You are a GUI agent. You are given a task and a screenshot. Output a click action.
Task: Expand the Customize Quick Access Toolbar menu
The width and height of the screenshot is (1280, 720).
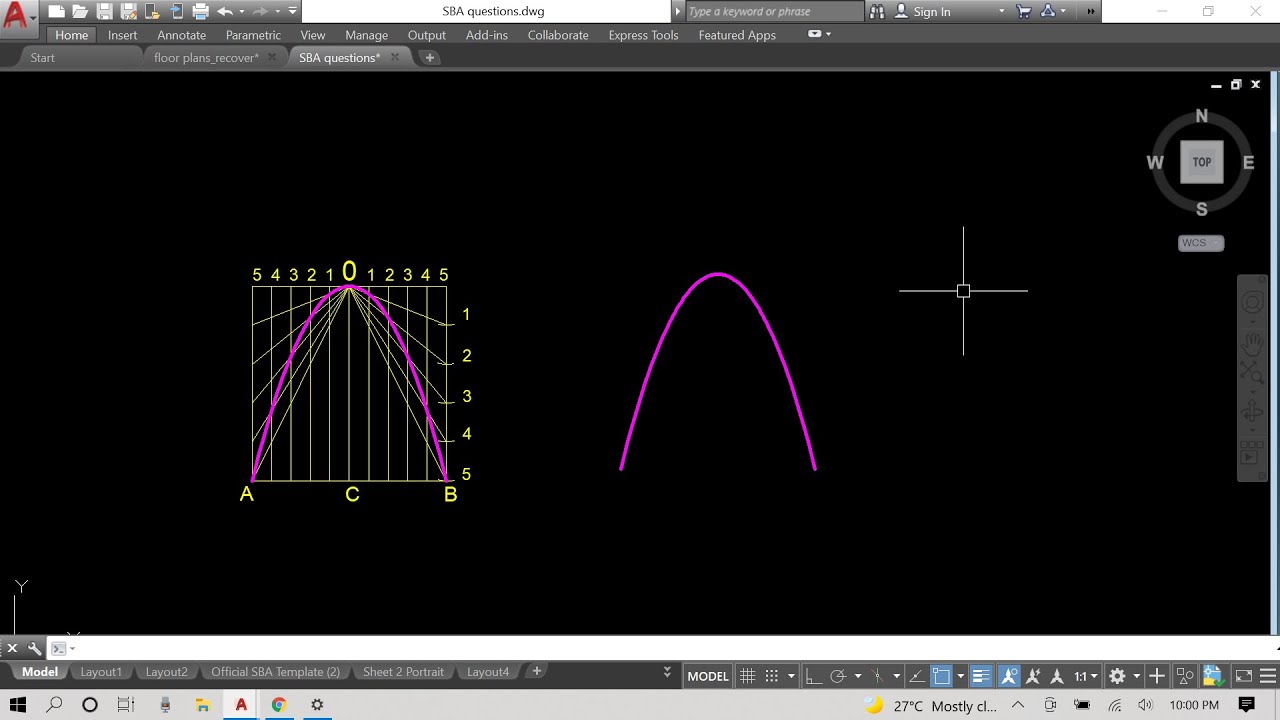pos(292,12)
